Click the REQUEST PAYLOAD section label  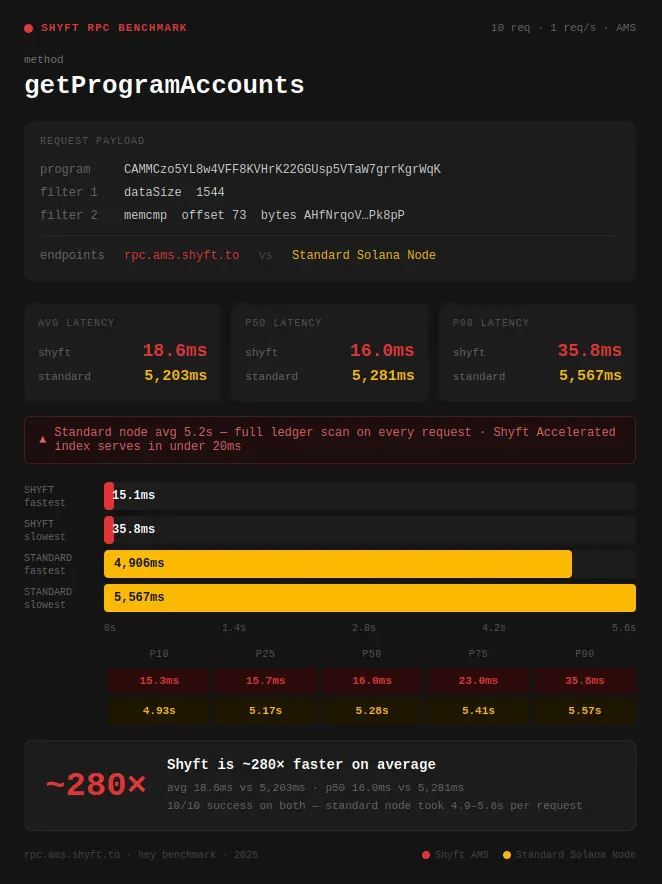92,140
